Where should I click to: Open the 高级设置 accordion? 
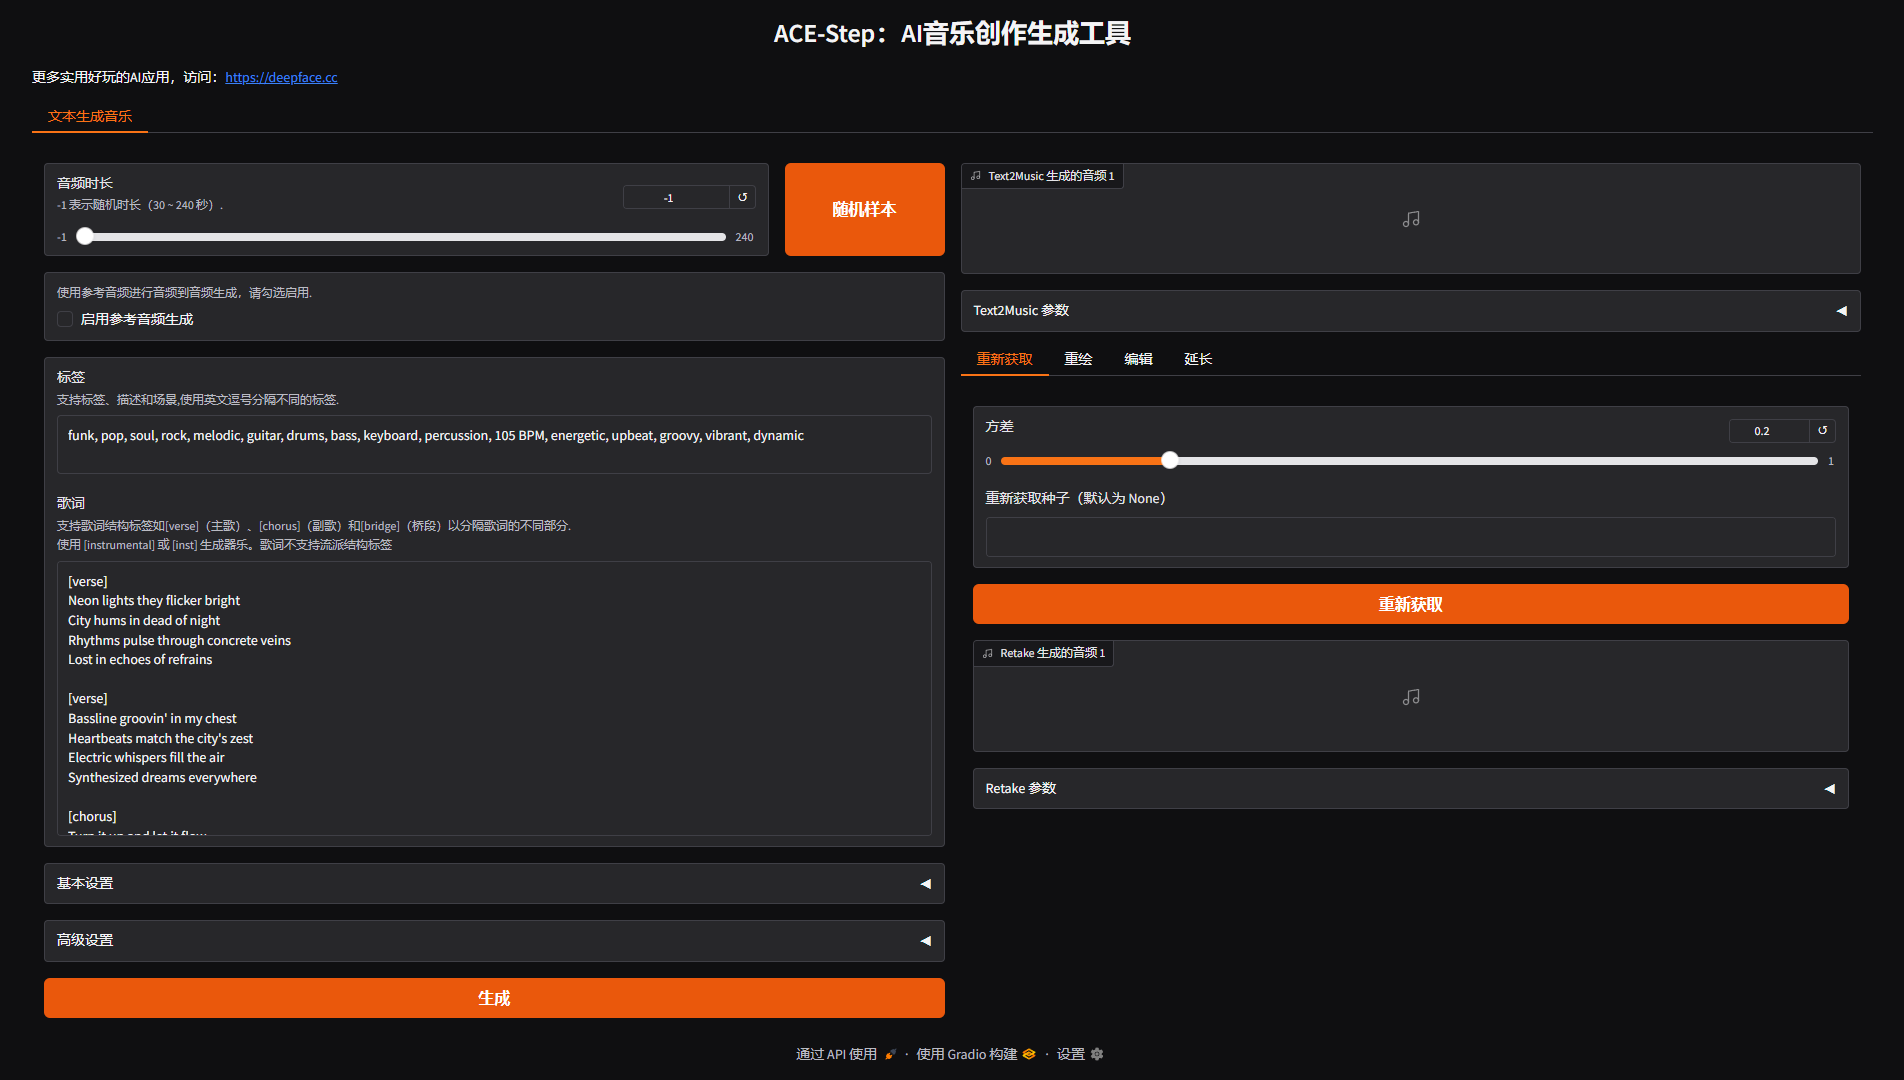point(494,941)
